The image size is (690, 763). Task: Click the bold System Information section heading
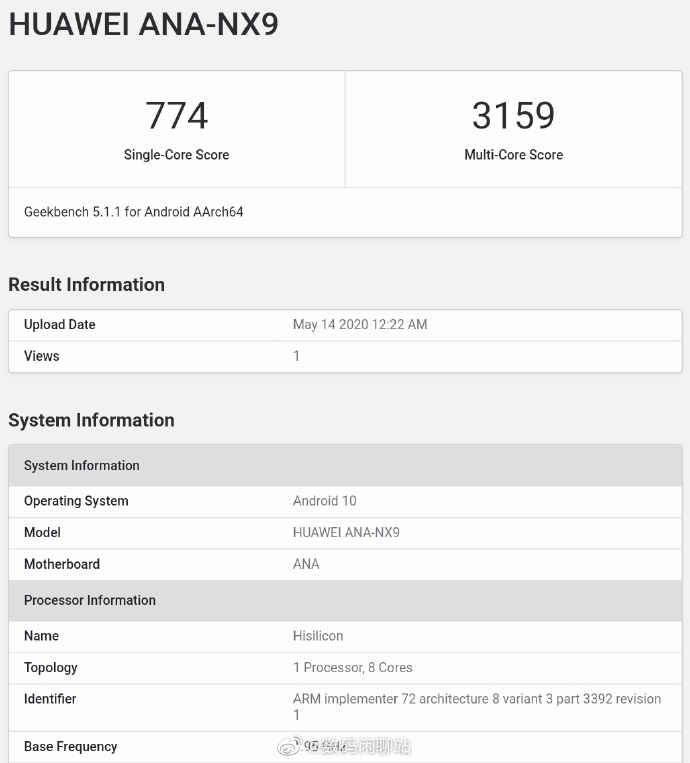pos(91,421)
